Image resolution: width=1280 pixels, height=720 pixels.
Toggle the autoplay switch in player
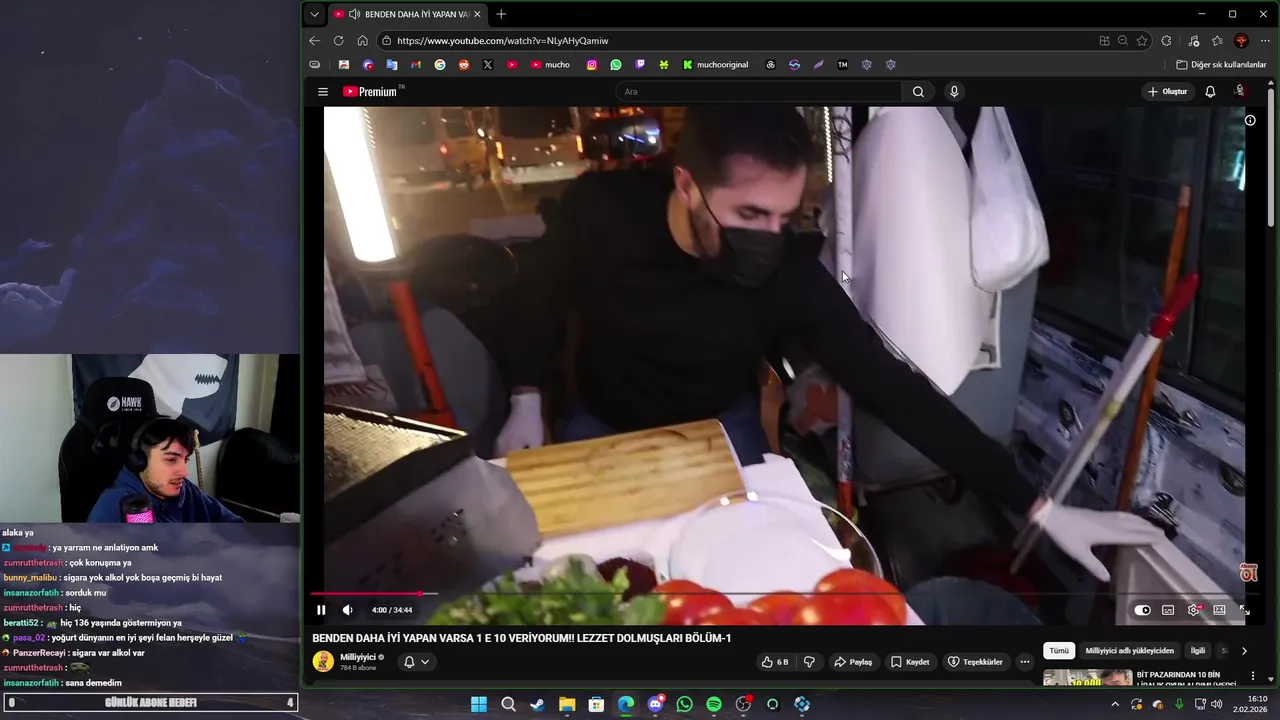tap(1142, 610)
